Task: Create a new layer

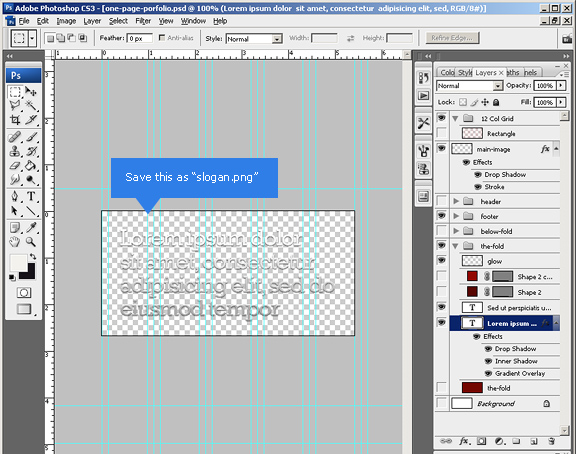Action: 534,441
